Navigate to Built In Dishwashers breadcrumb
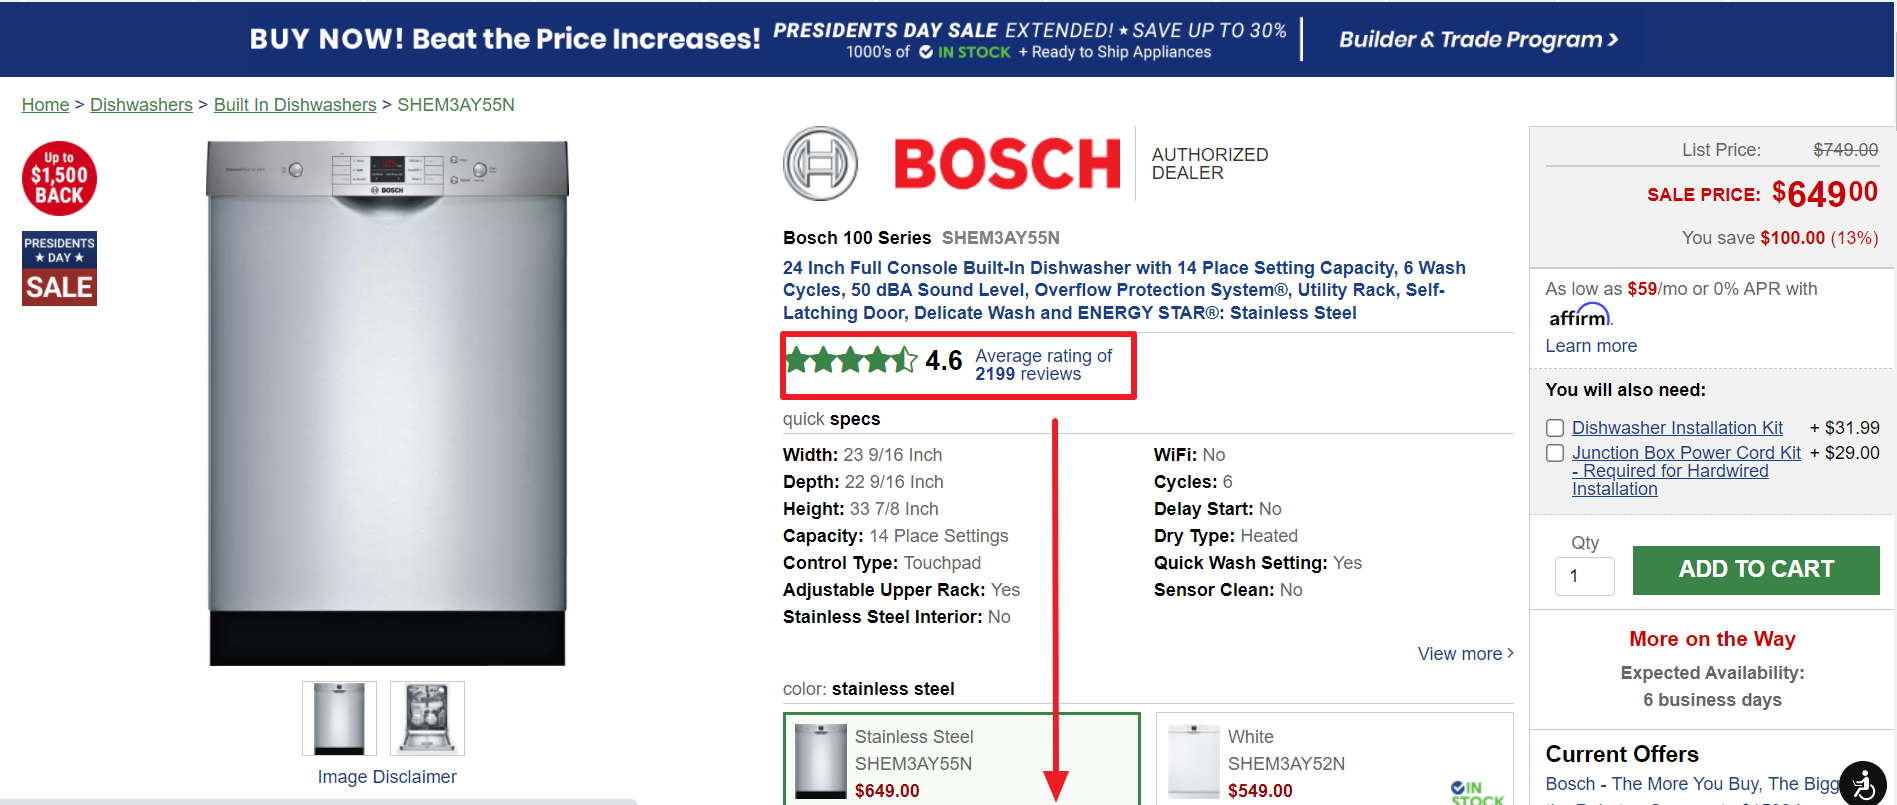The width and height of the screenshot is (1897, 805). coord(295,105)
